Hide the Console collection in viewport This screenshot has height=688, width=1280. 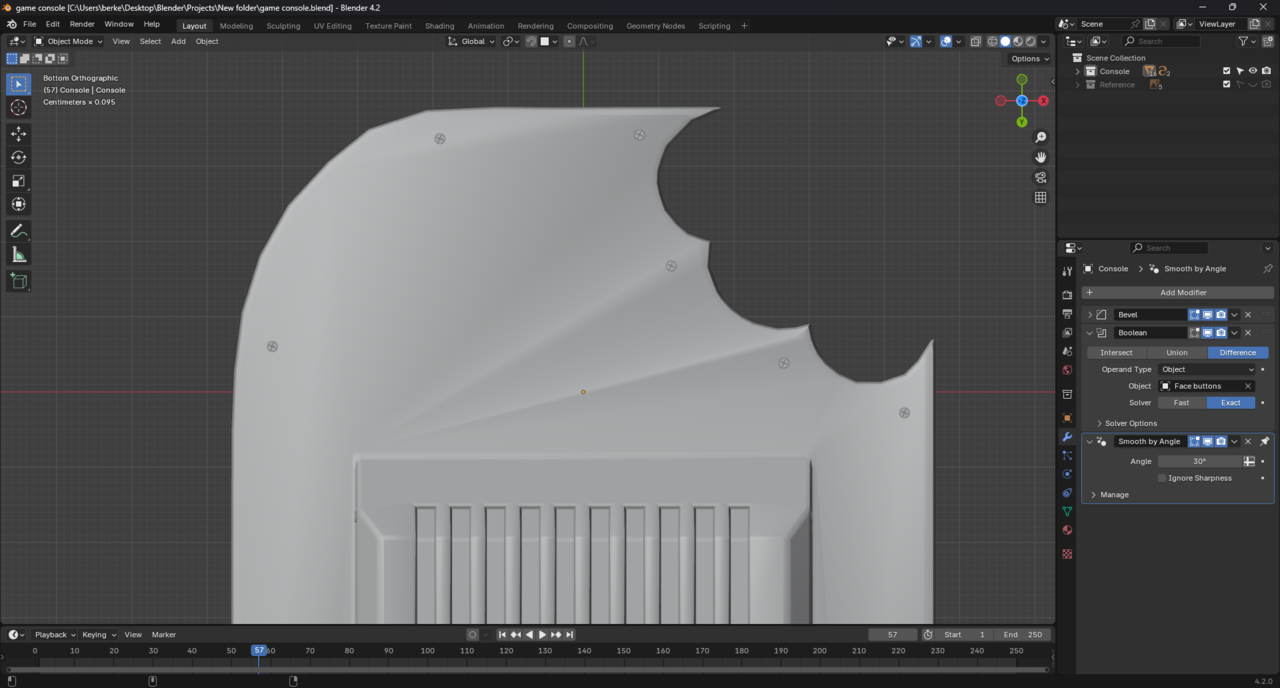(1253, 71)
